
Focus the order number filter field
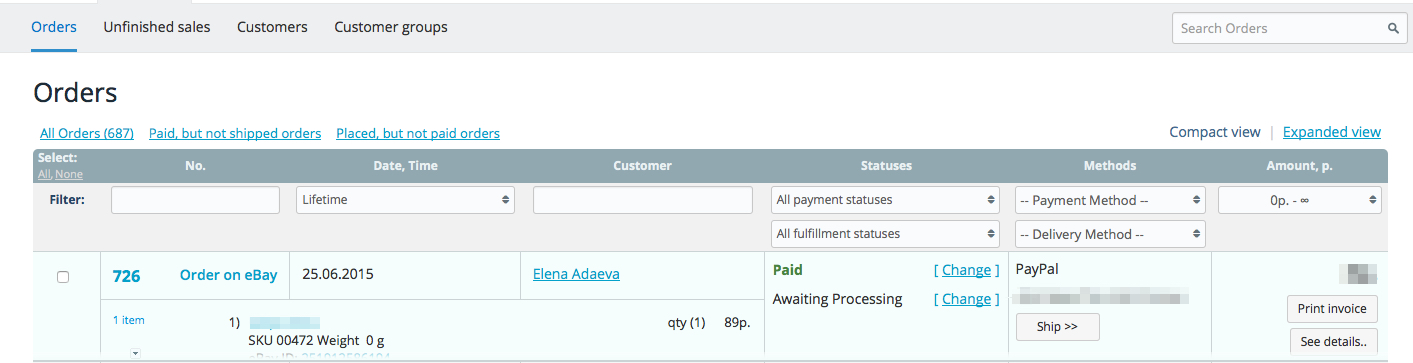195,200
